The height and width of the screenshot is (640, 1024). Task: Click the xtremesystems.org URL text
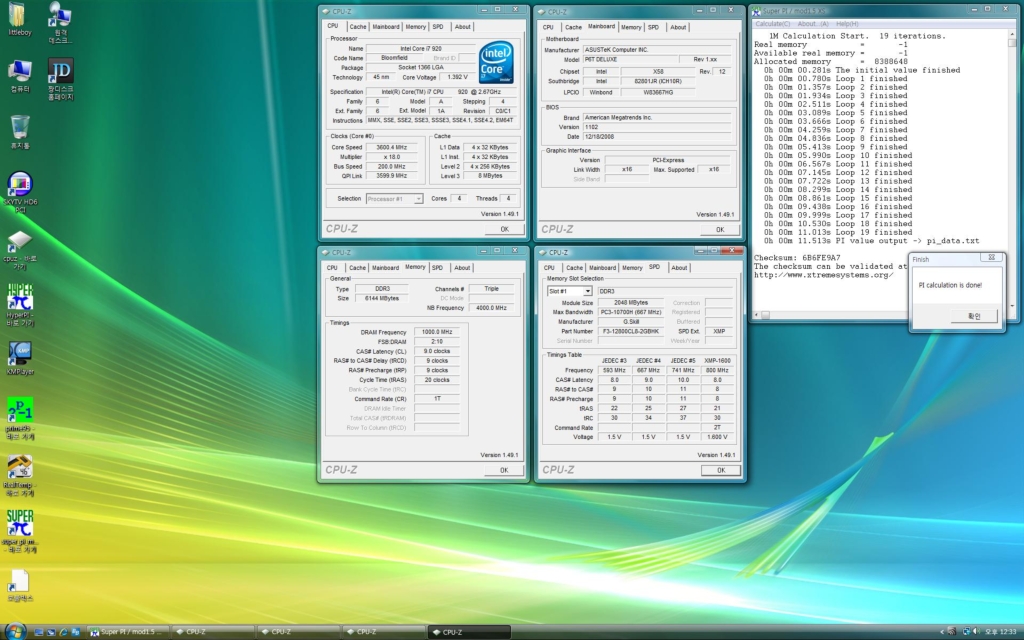[x=824, y=275]
